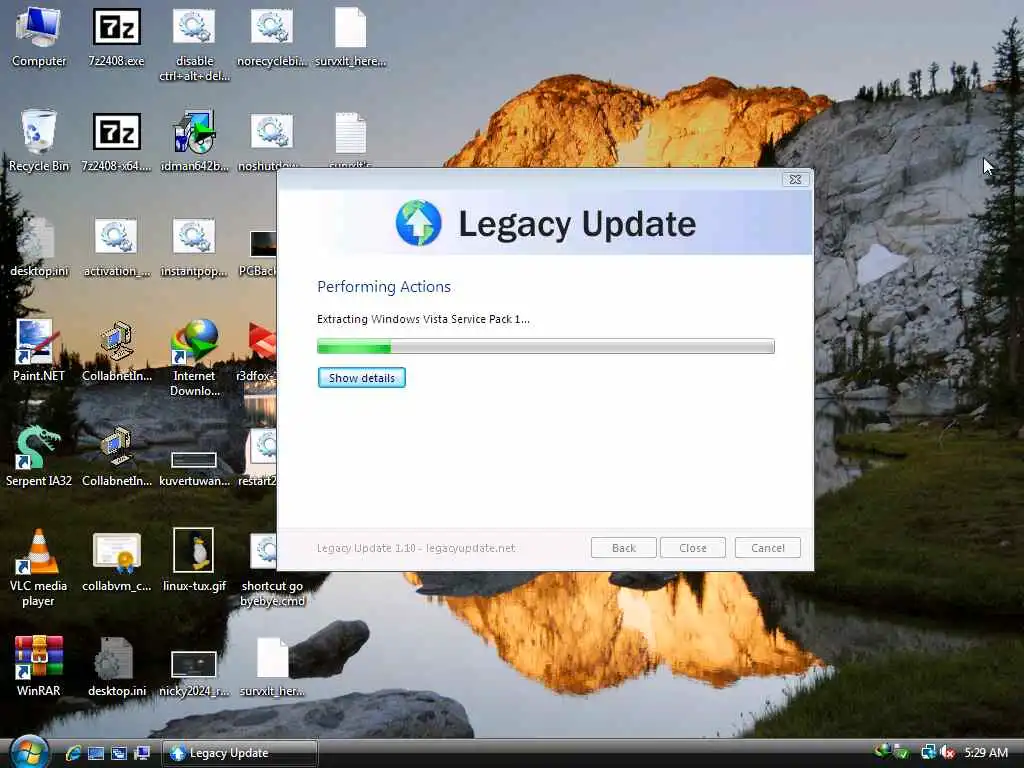
Task: Open the WinRAR shortcut
Action: 39,666
